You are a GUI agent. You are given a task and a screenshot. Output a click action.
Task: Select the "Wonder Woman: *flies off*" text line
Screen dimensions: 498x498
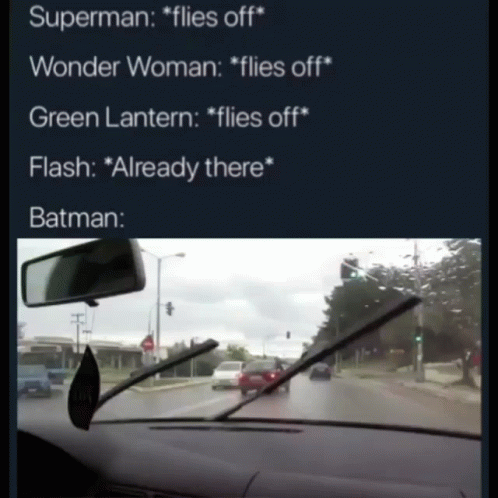[181, 67]
